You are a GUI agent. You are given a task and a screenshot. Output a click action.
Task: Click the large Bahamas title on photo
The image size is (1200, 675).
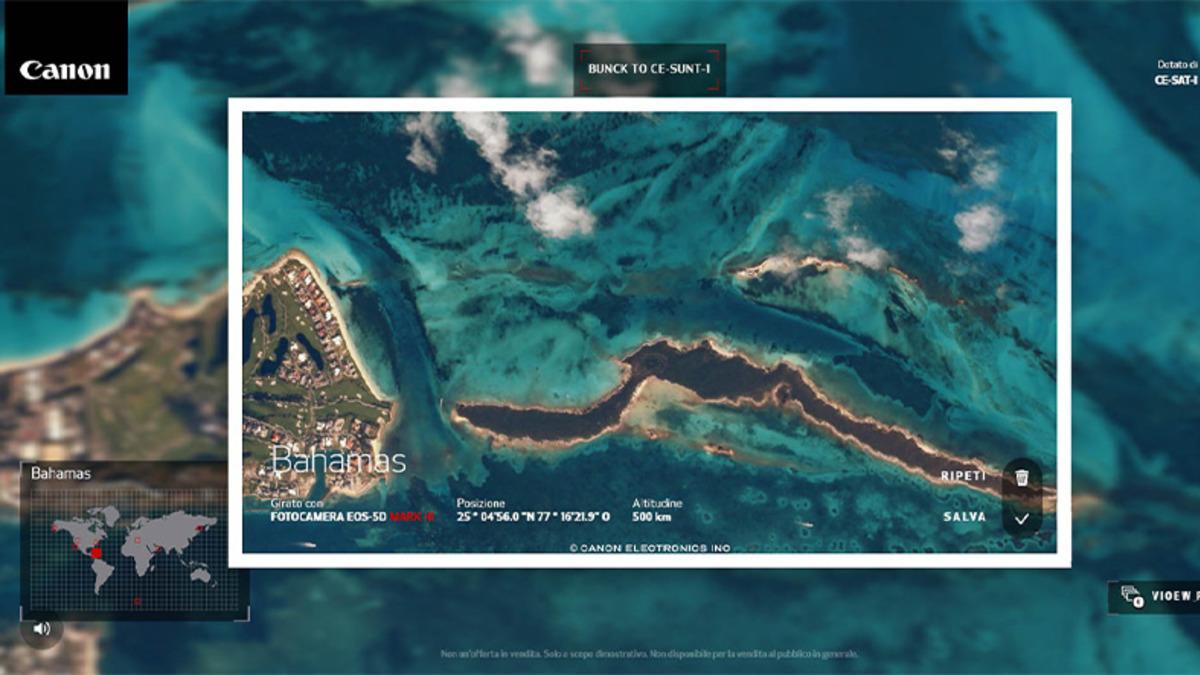[x=338, y=461]
